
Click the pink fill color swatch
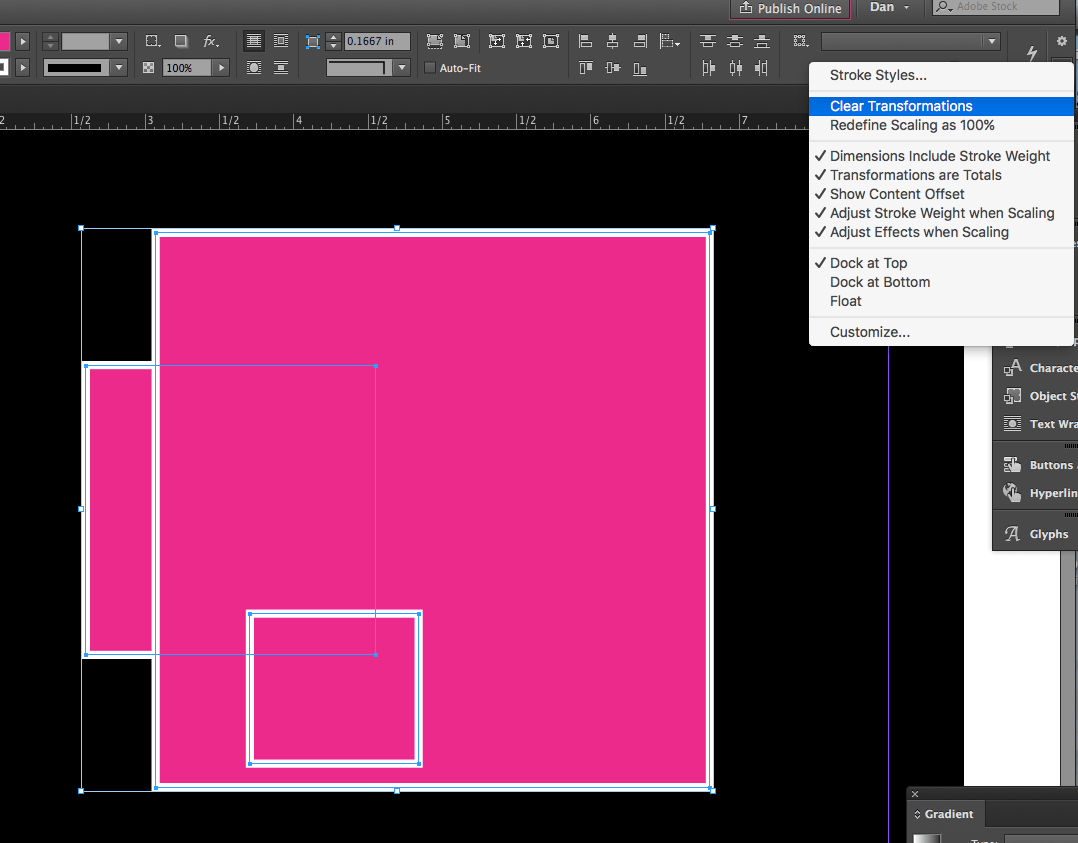(5, 41)
